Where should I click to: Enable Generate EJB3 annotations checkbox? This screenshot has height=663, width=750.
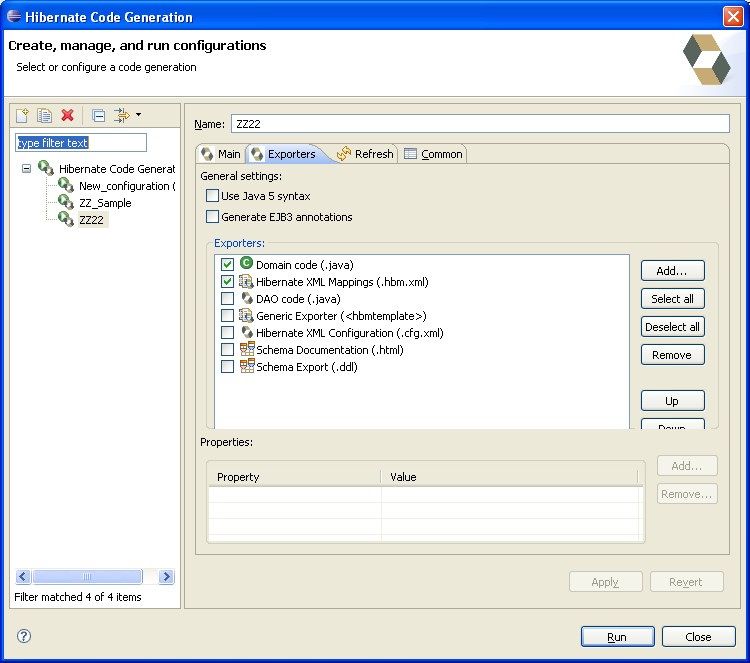tap(212, 217)
